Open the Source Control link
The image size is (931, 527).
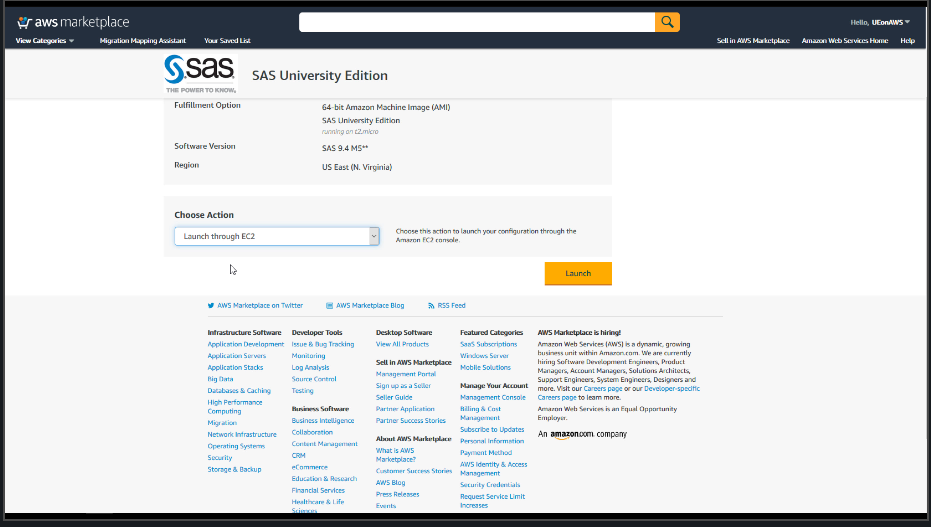pos(314,379)
